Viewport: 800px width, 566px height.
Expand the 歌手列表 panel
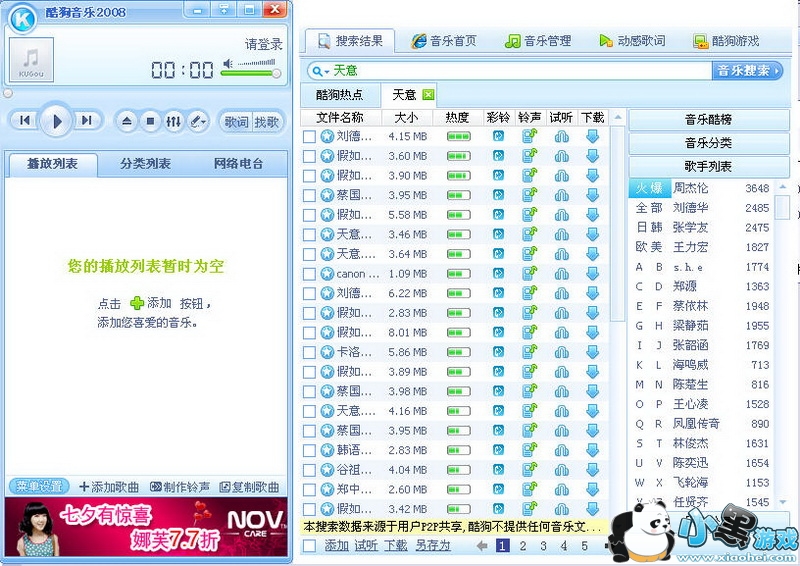(x=709, y=167)
